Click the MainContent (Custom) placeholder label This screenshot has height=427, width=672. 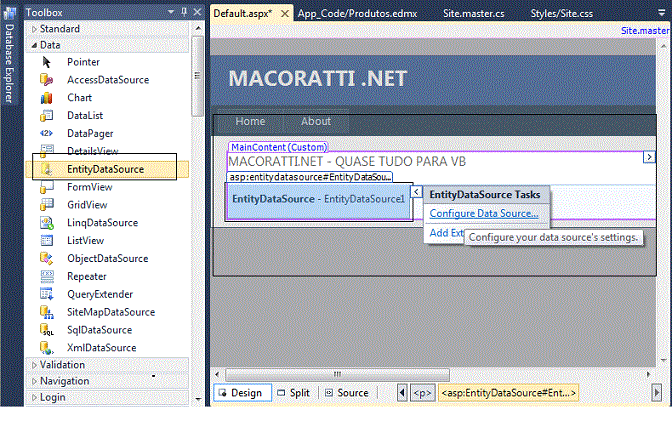(x=279, y=147)
